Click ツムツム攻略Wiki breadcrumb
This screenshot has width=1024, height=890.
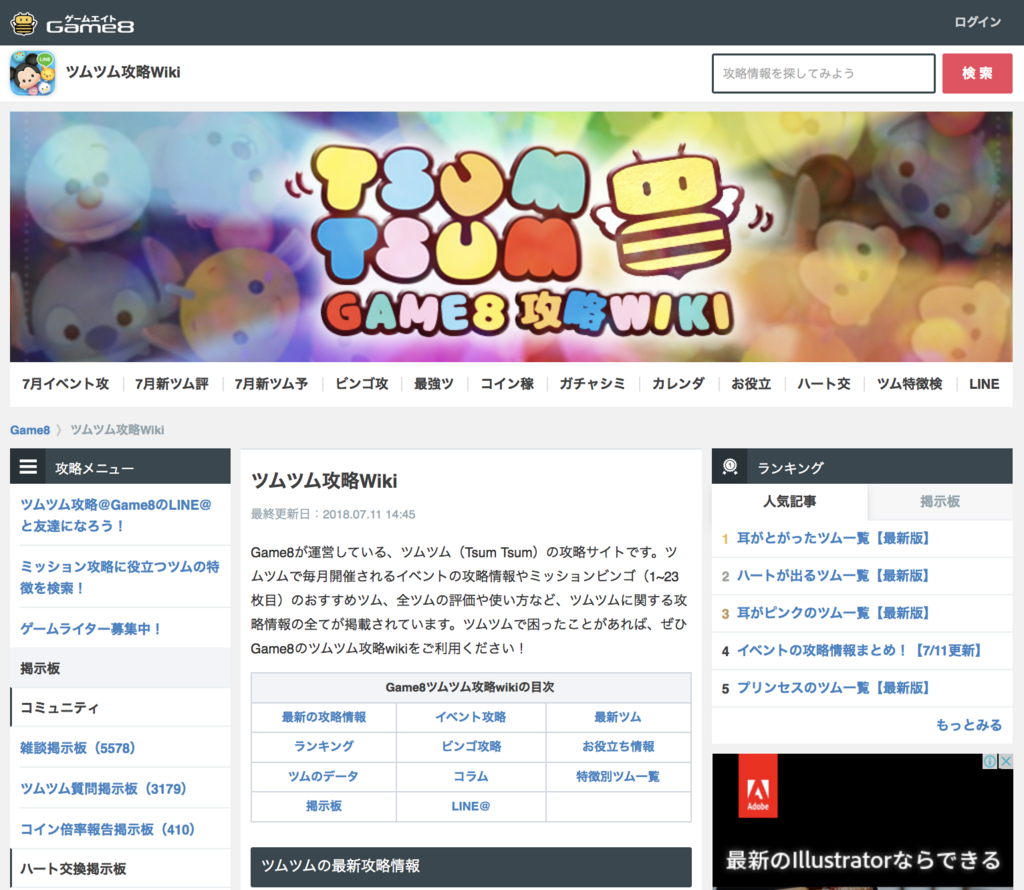(x=118, y=430)
